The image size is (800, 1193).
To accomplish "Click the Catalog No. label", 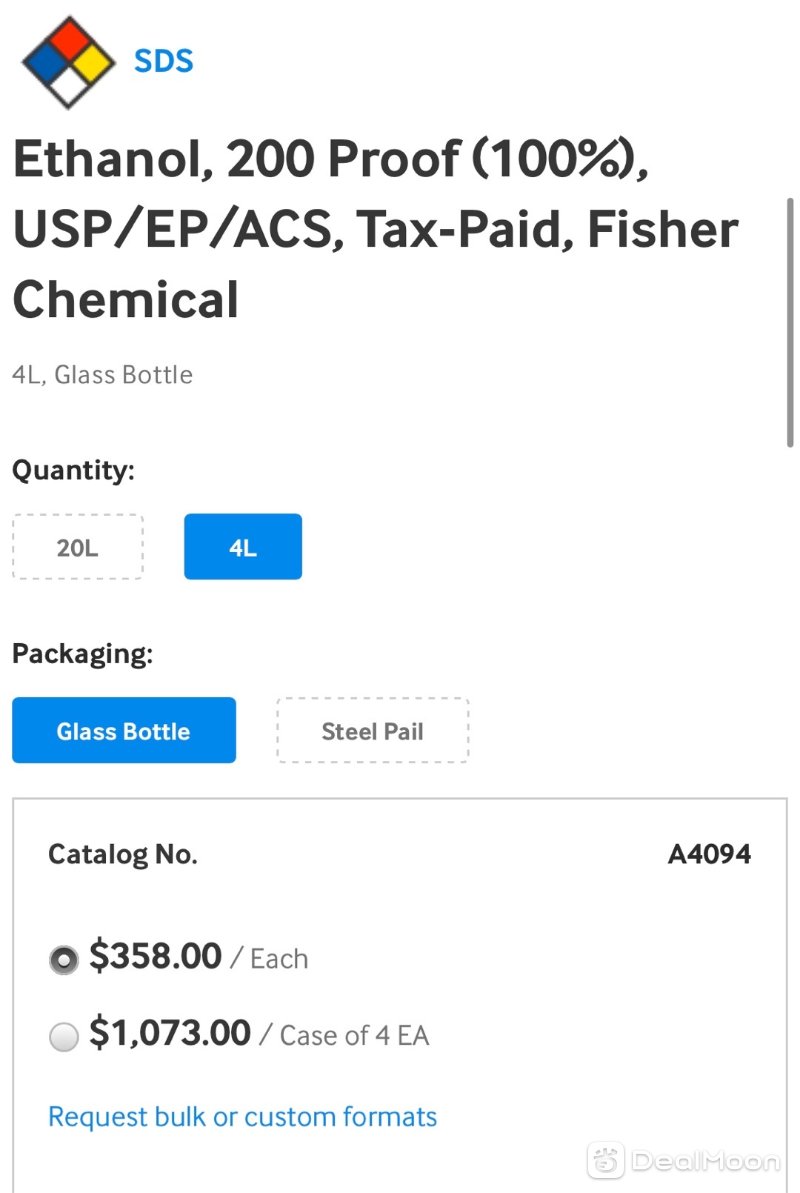I will click(123, 854).
